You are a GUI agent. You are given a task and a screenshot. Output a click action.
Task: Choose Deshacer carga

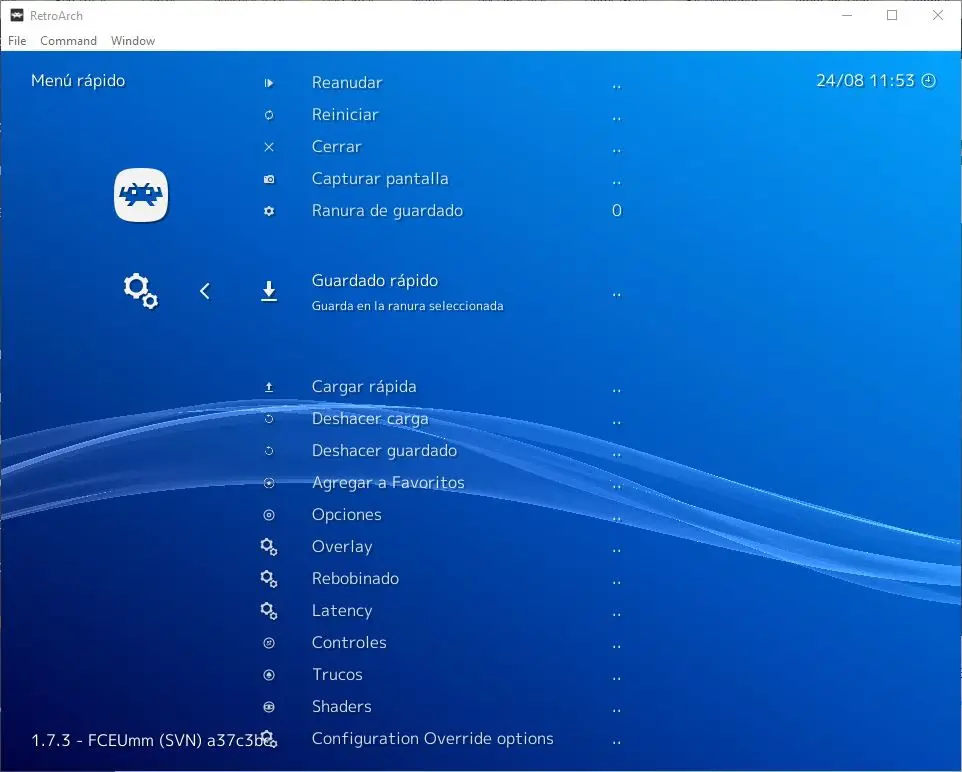[x=370, y=419]
